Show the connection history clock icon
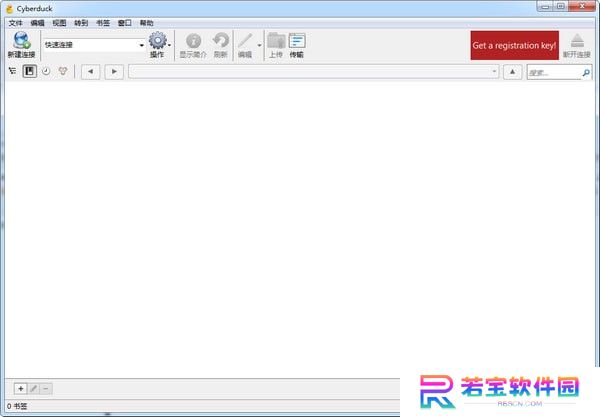 coord(46,71)
